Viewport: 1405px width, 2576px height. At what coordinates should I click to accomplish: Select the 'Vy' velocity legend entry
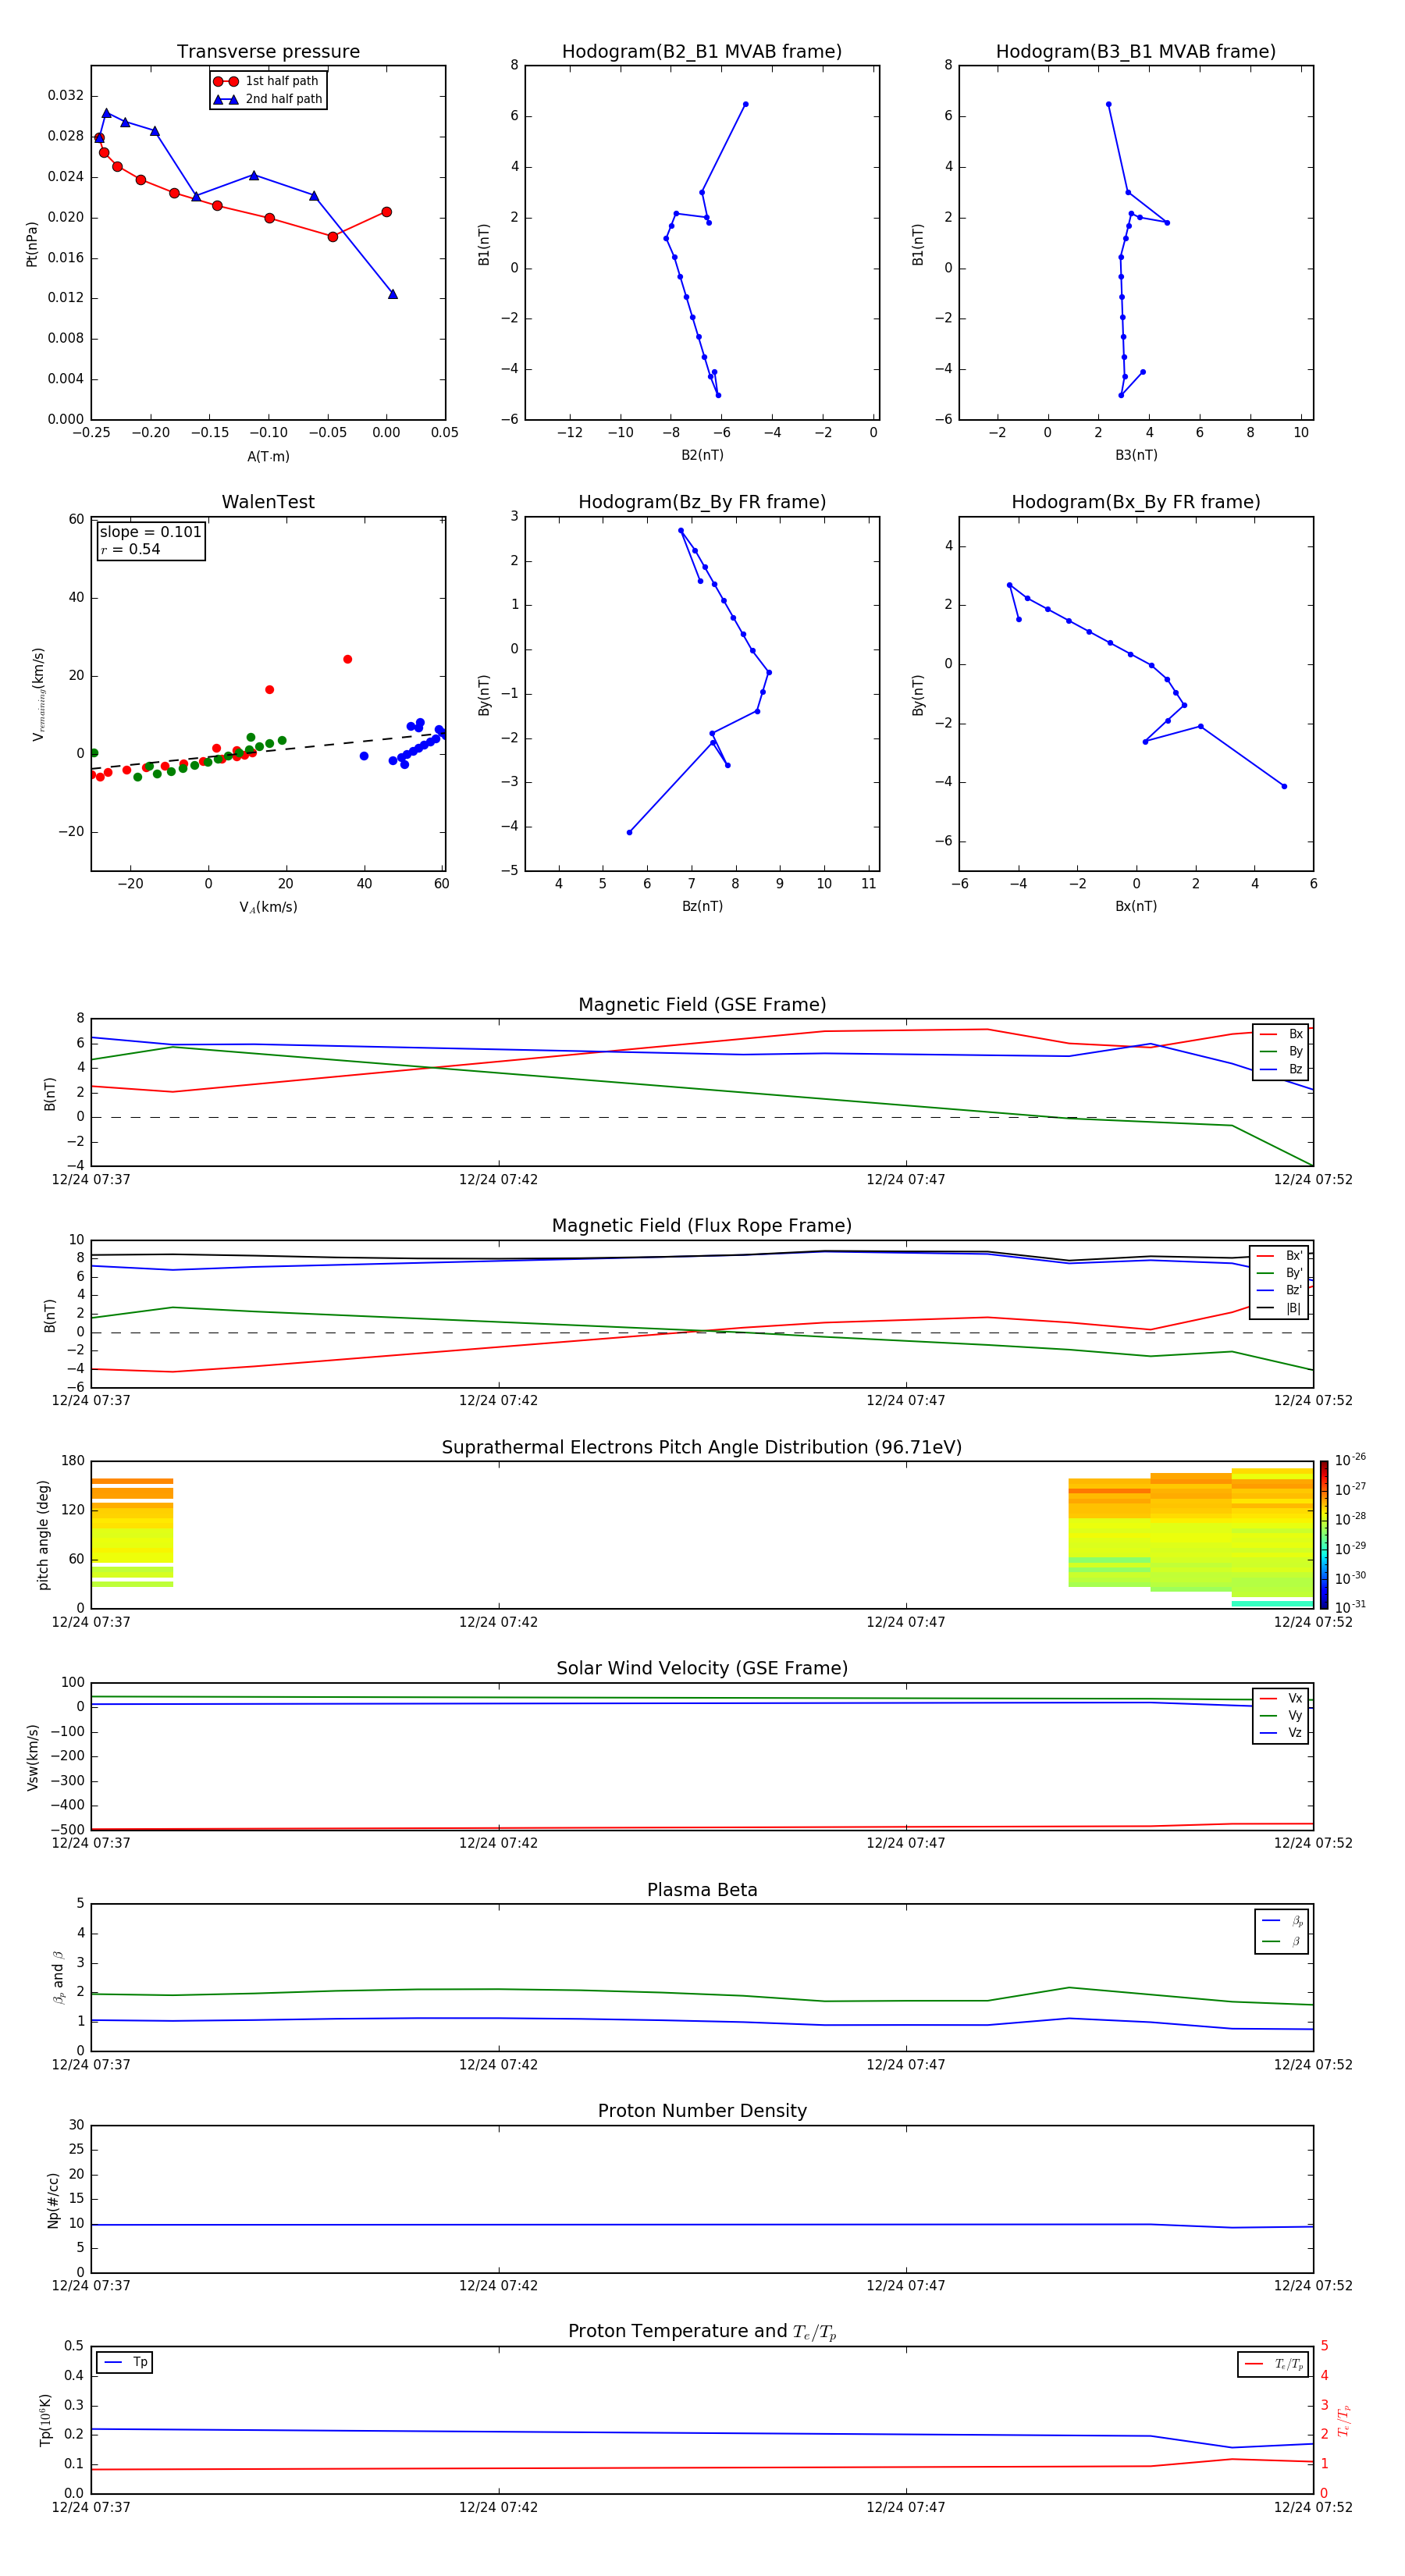click(x=1281, y=1715)
